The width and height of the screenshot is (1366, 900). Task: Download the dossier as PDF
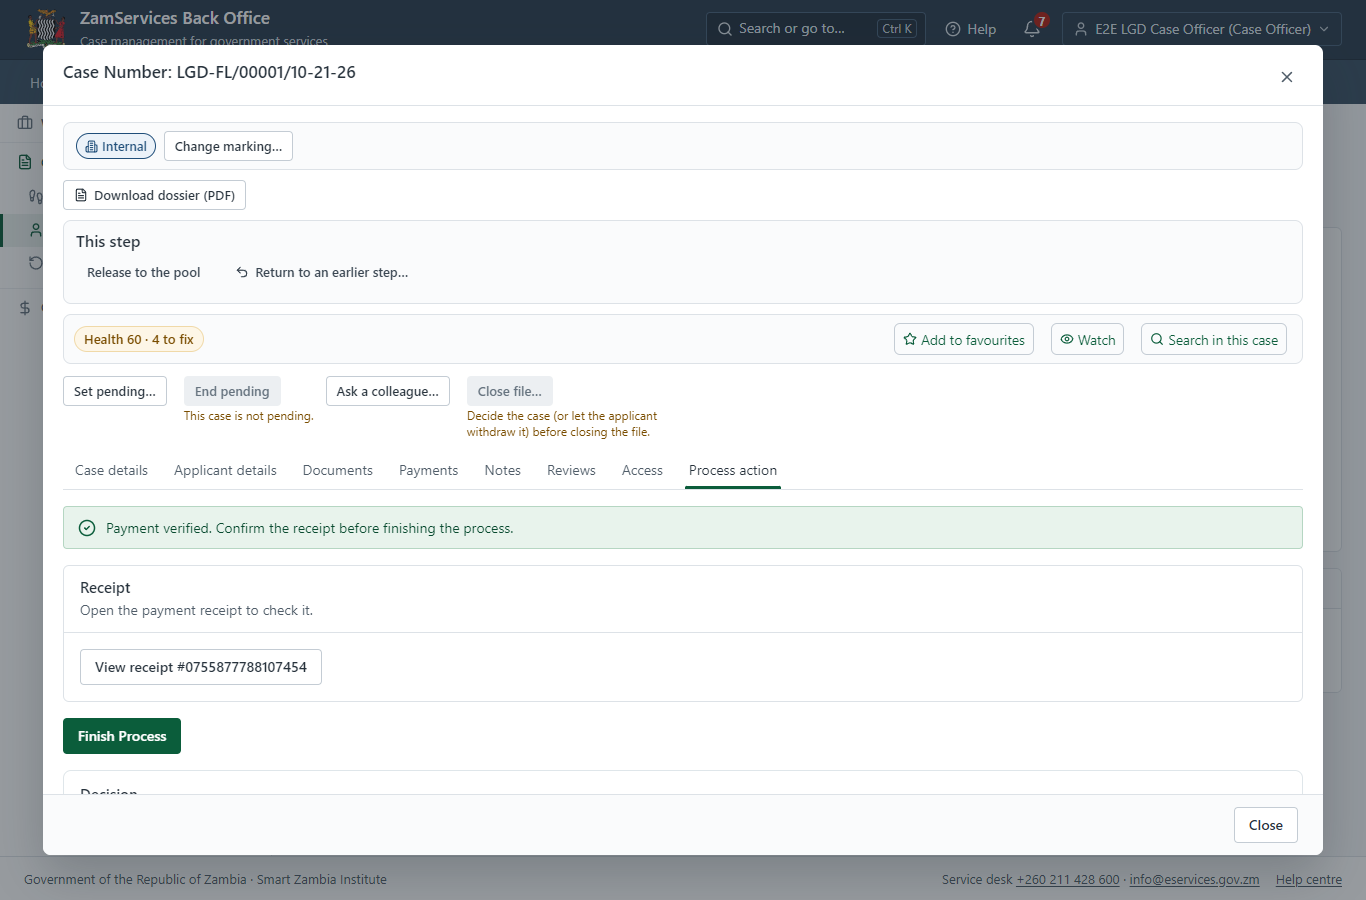pos(154,196)
